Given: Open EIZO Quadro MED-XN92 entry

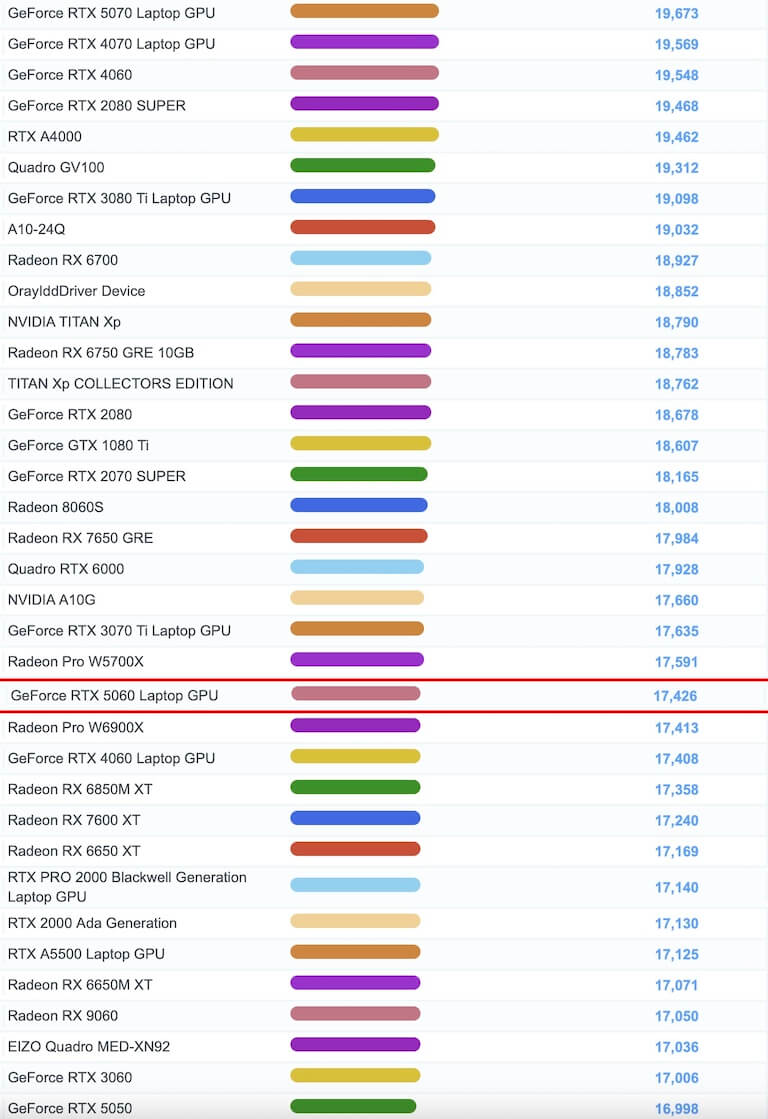Looking at the screenshot, I should (89, 1047).
